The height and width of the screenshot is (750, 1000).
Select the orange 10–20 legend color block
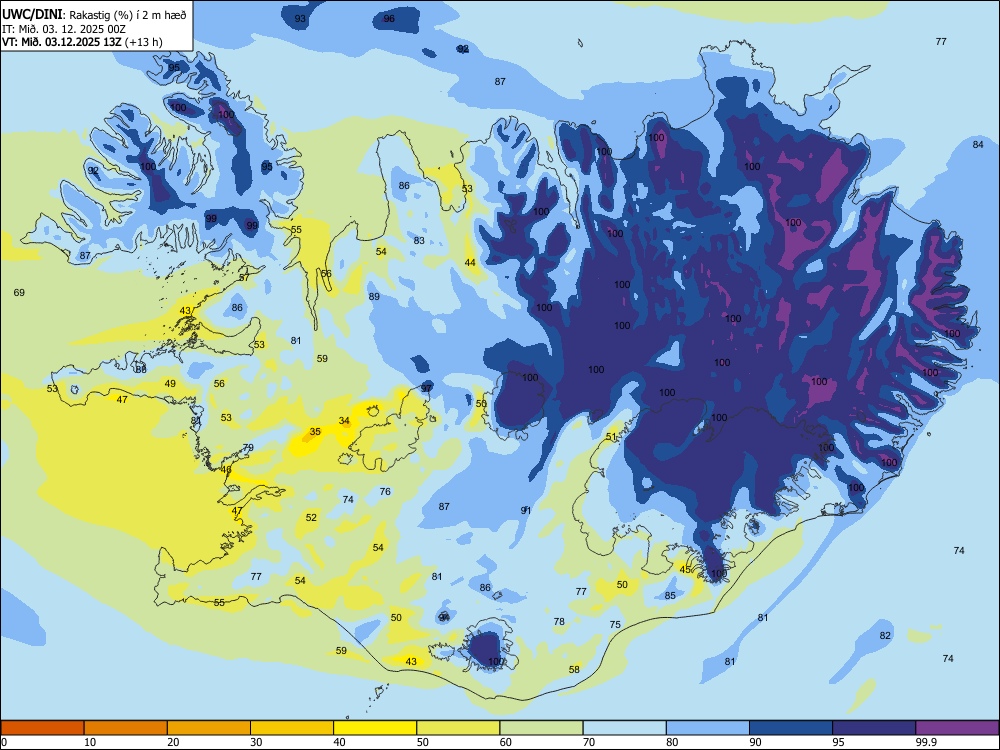pyautogui.click(x=126, y=728)
